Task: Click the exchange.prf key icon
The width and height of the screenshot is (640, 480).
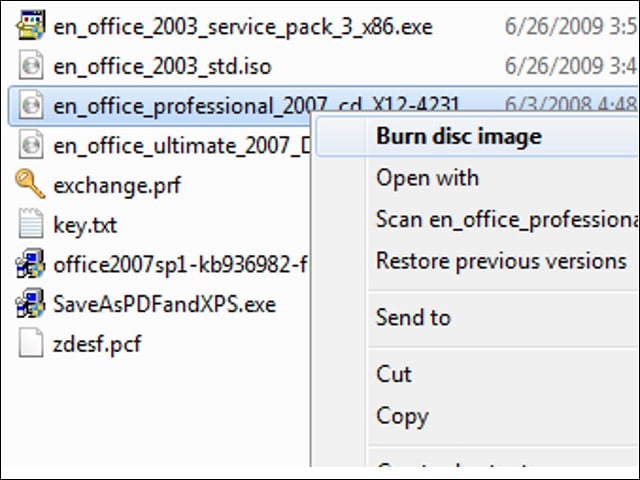Action: 30,184
